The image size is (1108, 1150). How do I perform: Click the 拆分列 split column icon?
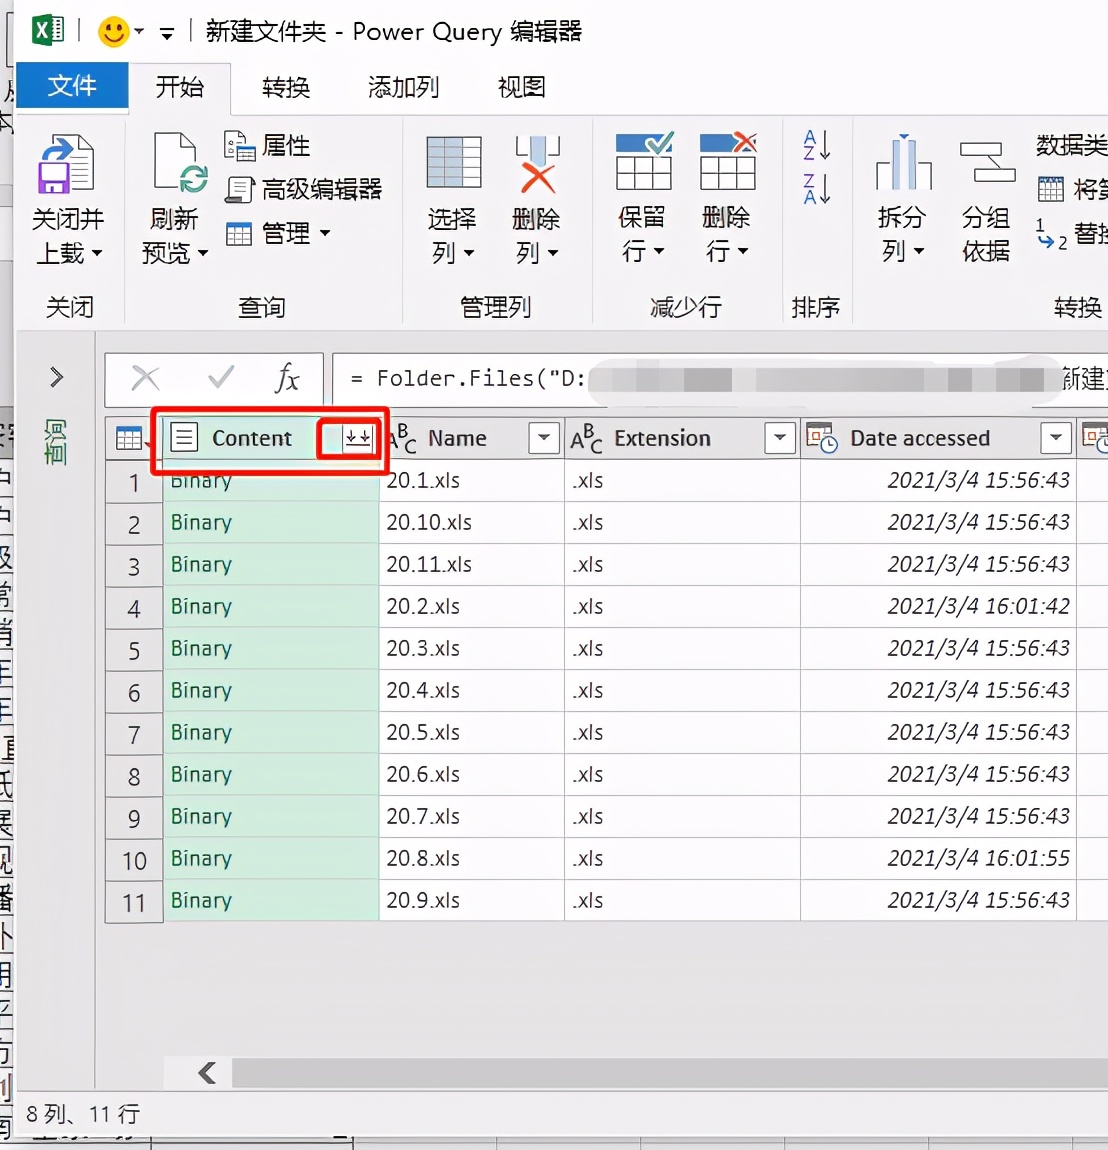pyautogui.click(x=903, y=162)
